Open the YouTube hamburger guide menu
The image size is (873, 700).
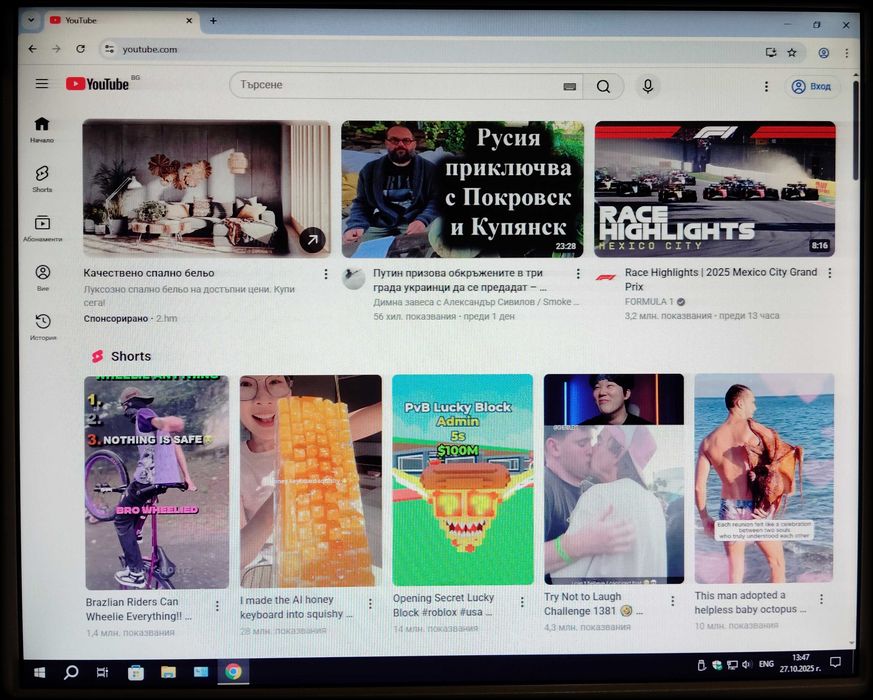[42, 84]
